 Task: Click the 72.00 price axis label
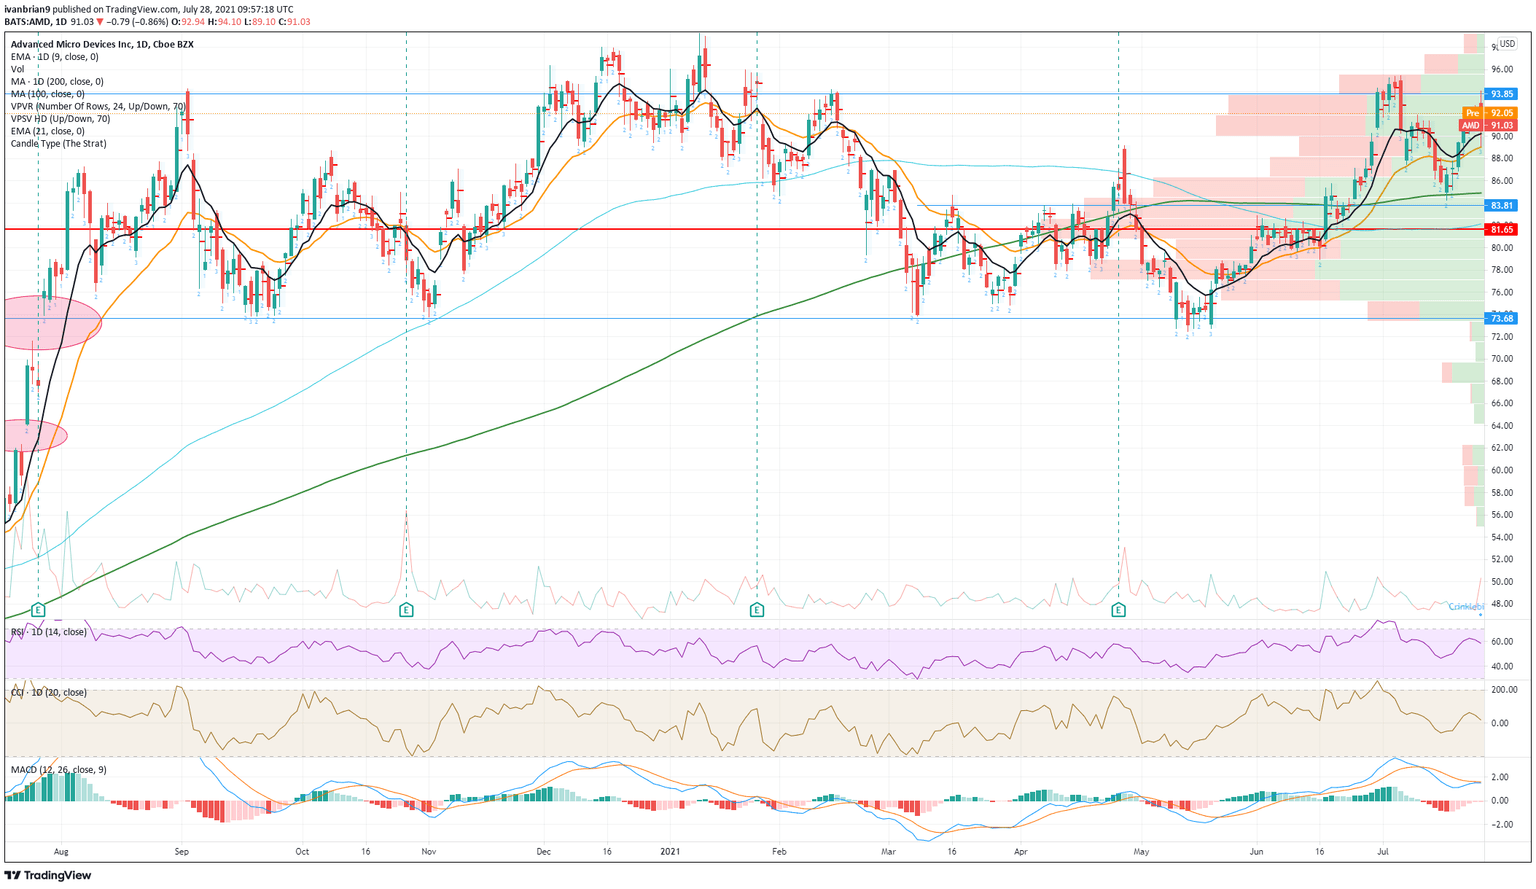tap(1503, 337)
